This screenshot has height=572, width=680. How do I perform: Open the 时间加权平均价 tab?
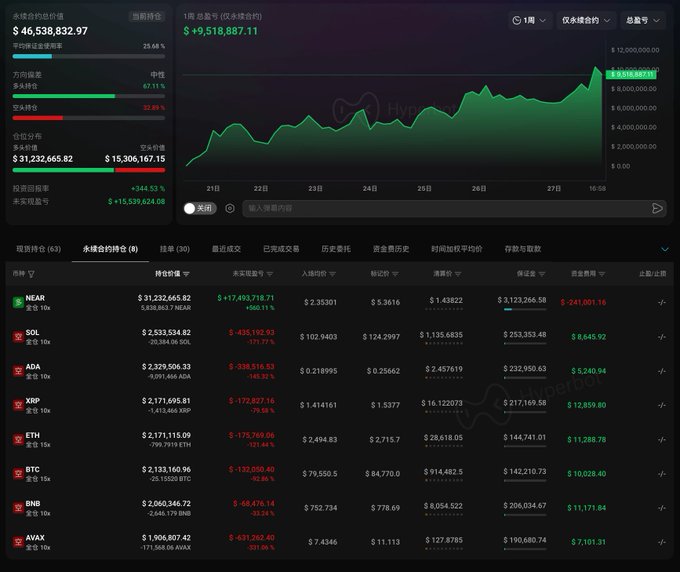tap(457, 249)
